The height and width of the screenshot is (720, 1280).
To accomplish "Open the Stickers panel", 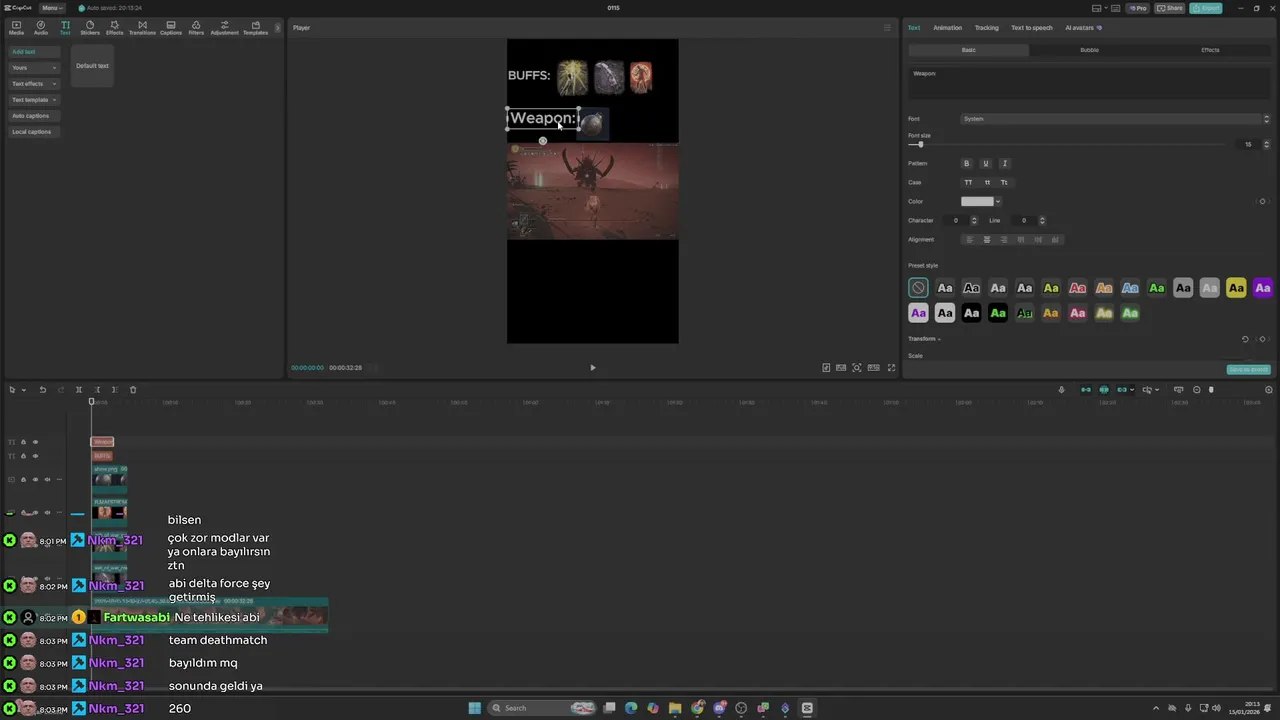I will (x=90, y=27).
